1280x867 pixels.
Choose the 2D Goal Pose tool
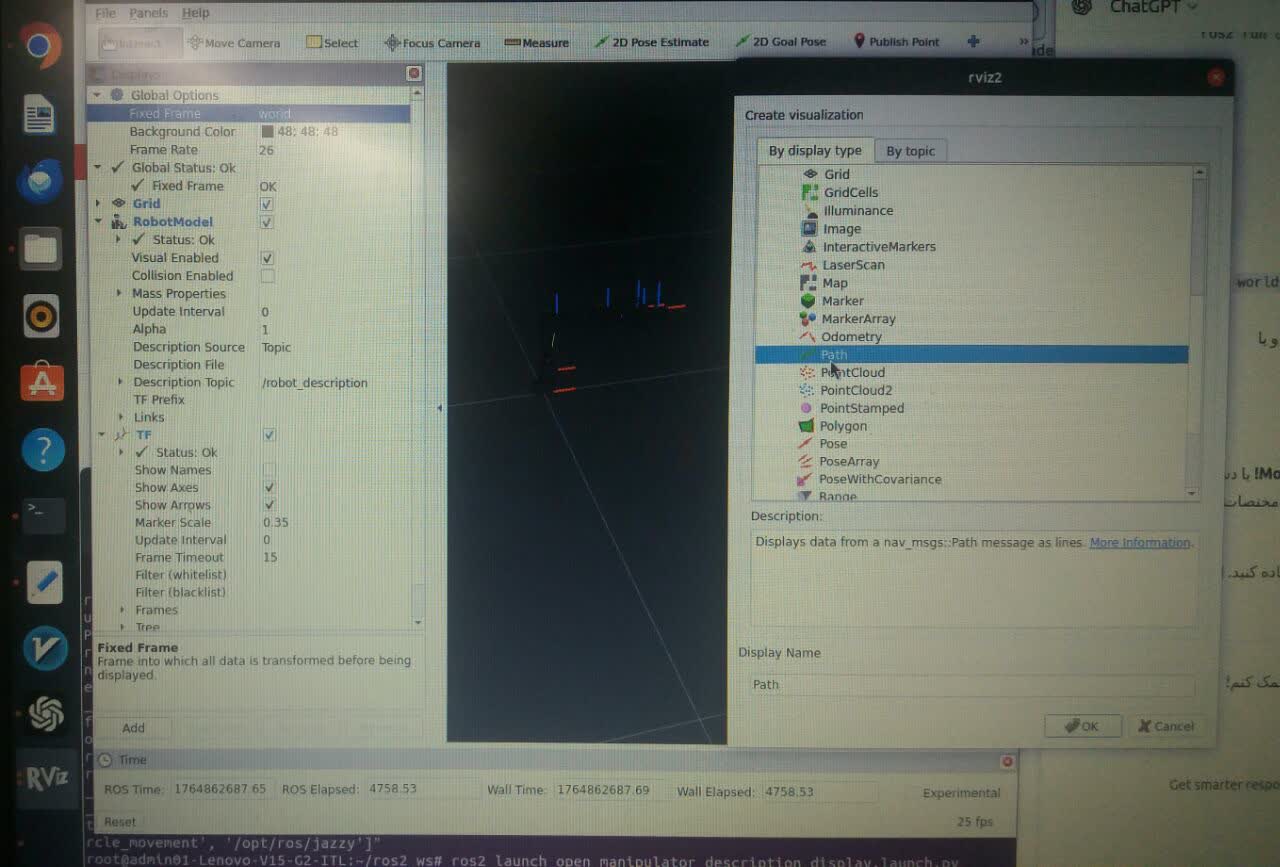[x=781, y=42]
